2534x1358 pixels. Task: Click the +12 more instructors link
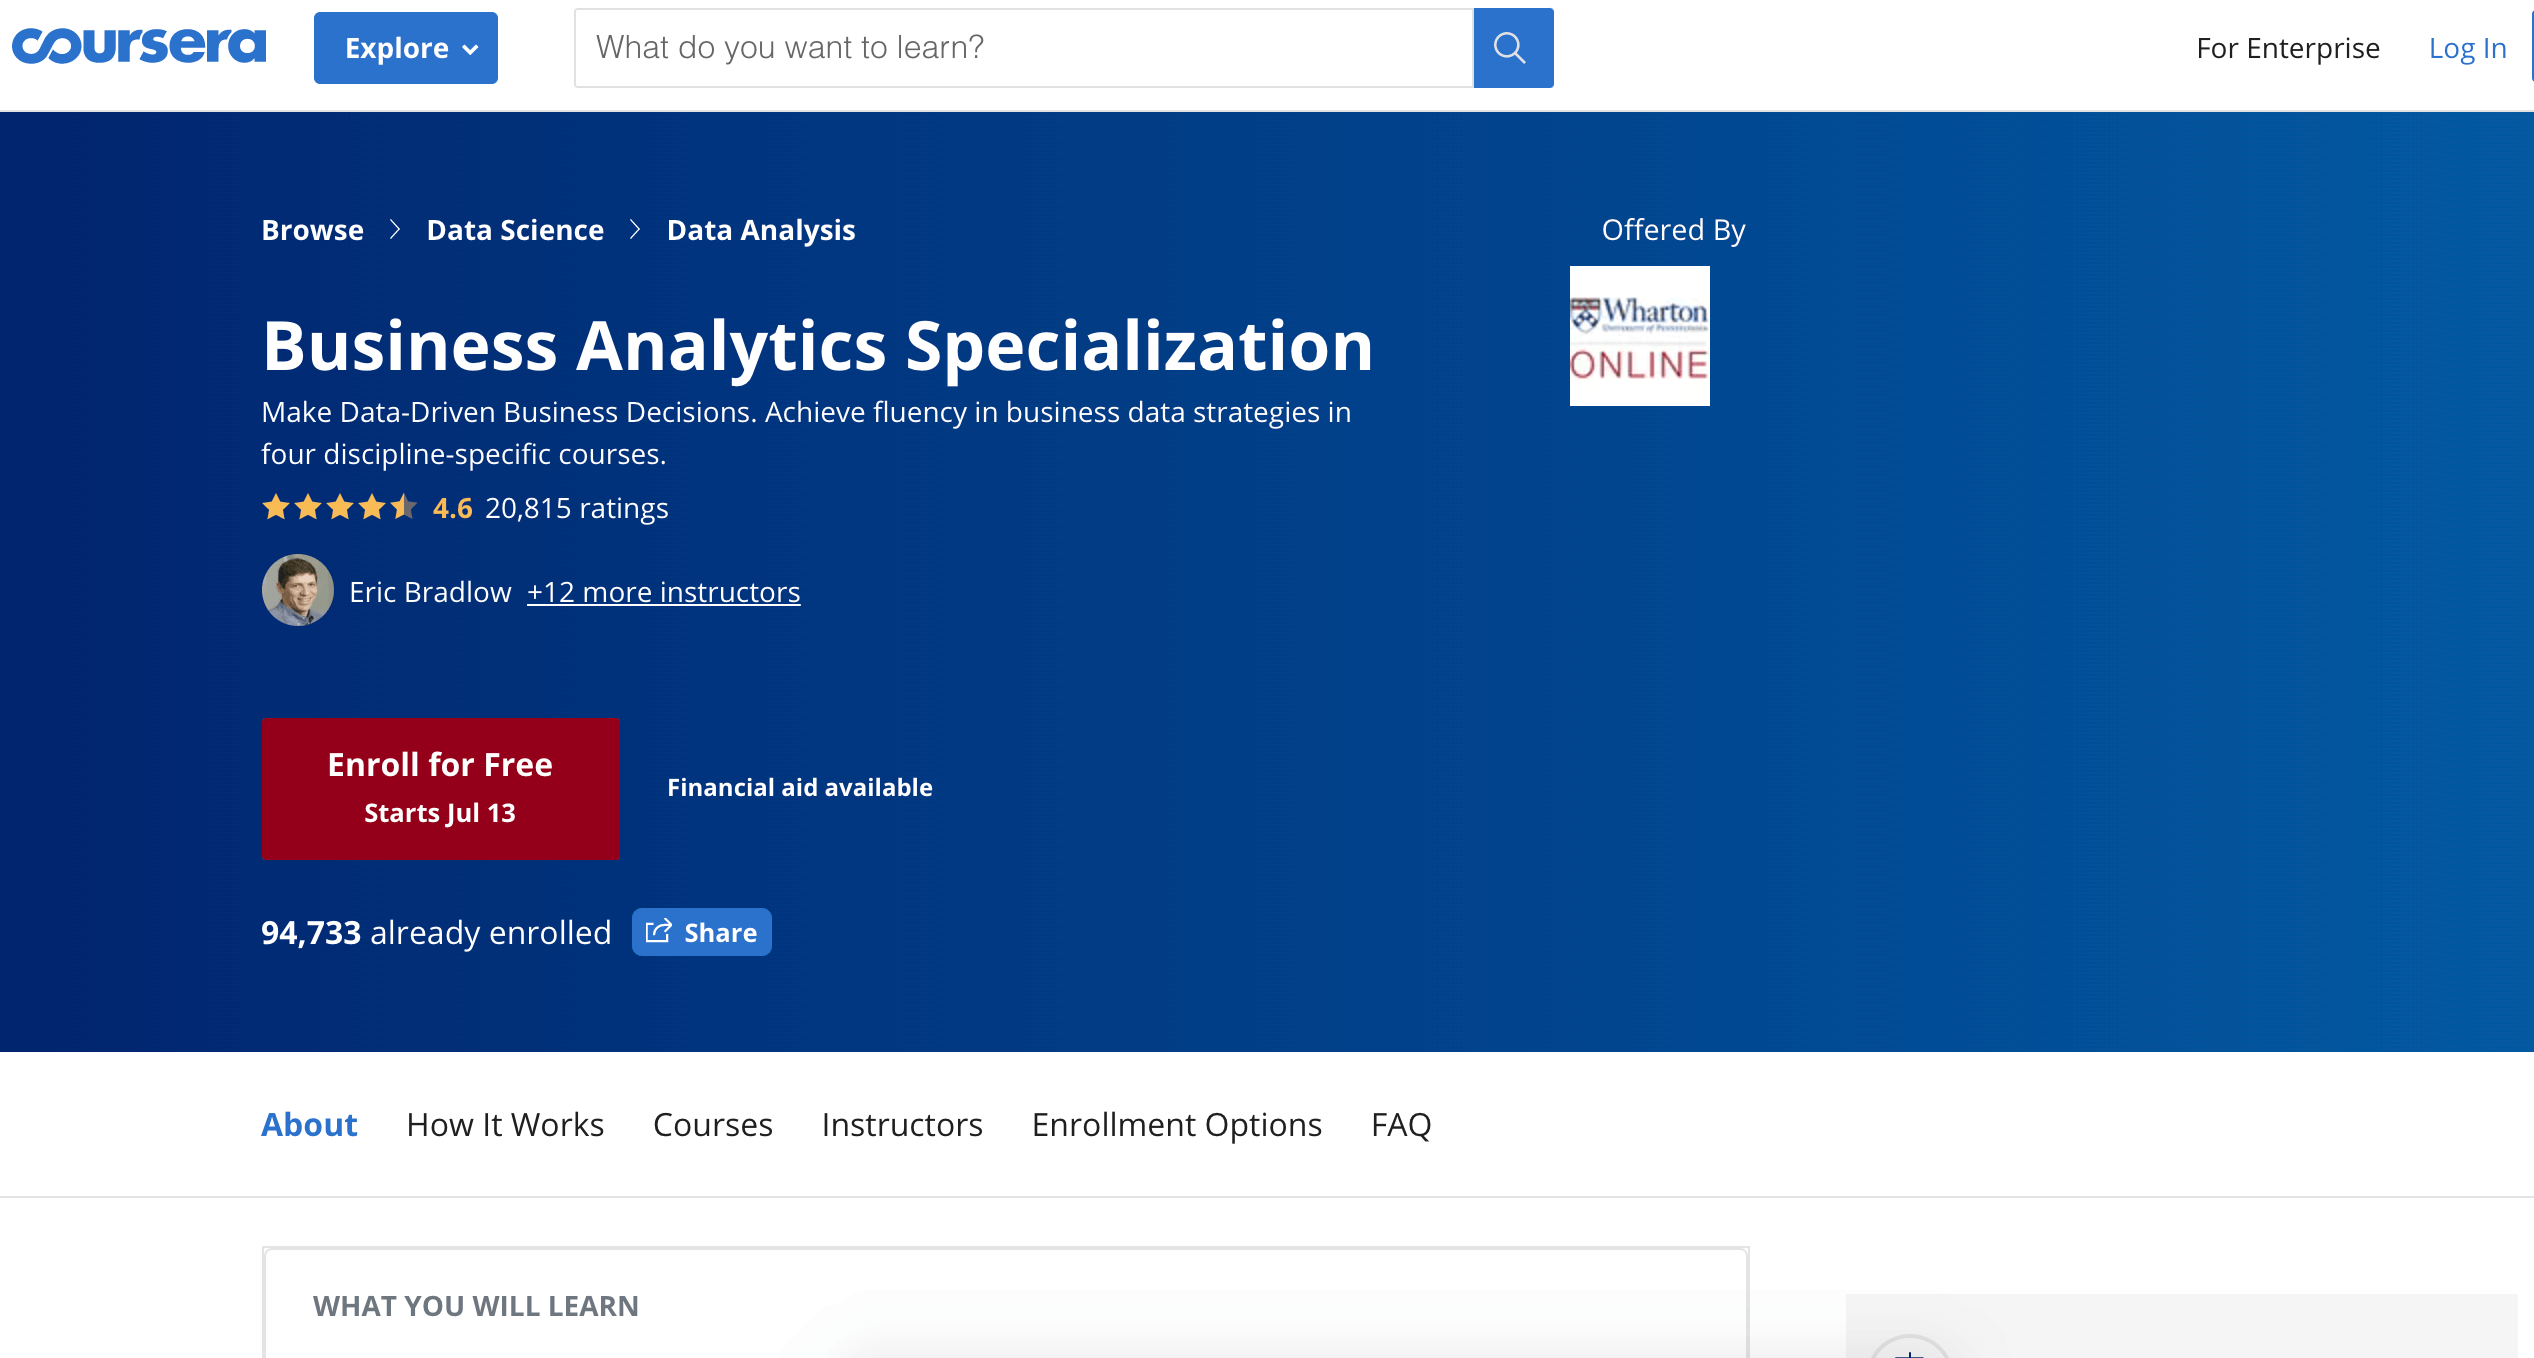(x=664, y=590)
